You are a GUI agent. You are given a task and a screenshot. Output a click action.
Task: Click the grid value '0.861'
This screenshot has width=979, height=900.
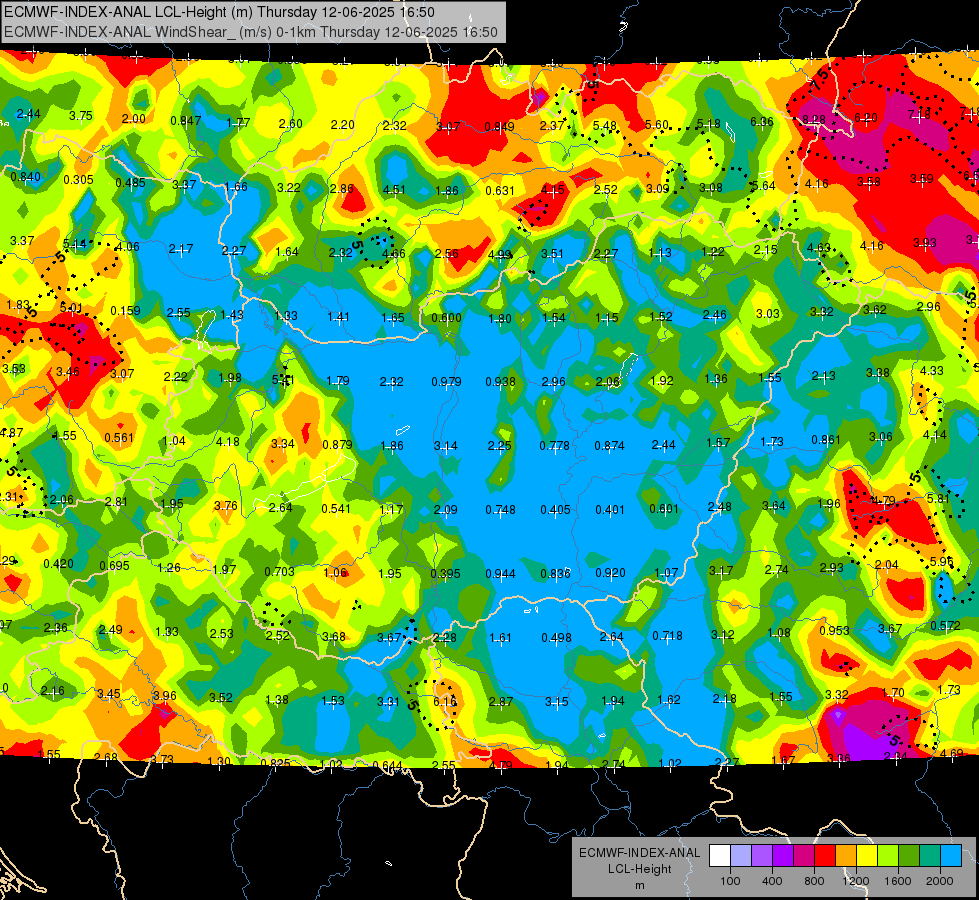[x=826, y=440]
